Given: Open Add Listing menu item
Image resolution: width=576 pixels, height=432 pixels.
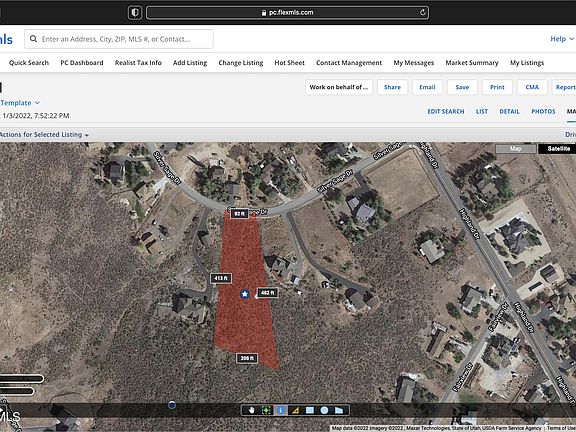Looking at the screenshot, I should tap(190, 63).
